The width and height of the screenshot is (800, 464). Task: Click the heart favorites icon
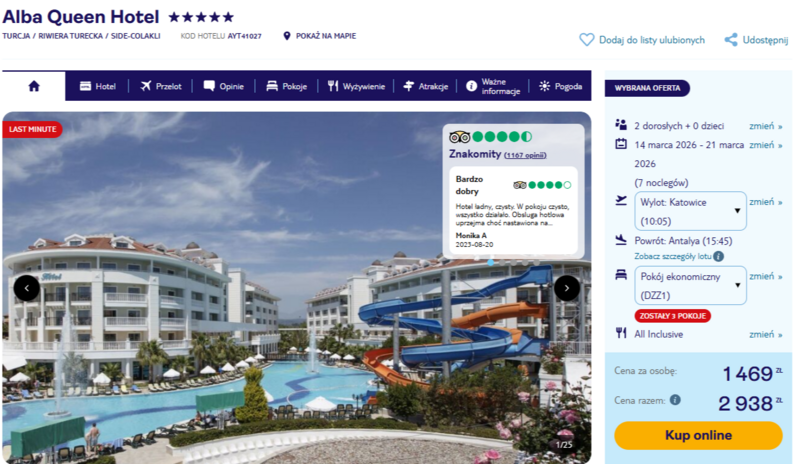[586, 40]
